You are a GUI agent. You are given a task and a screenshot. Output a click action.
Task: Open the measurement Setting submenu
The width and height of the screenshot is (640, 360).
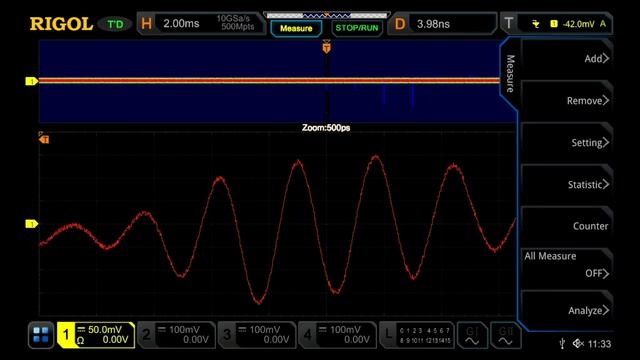click(x=567, y=142)
